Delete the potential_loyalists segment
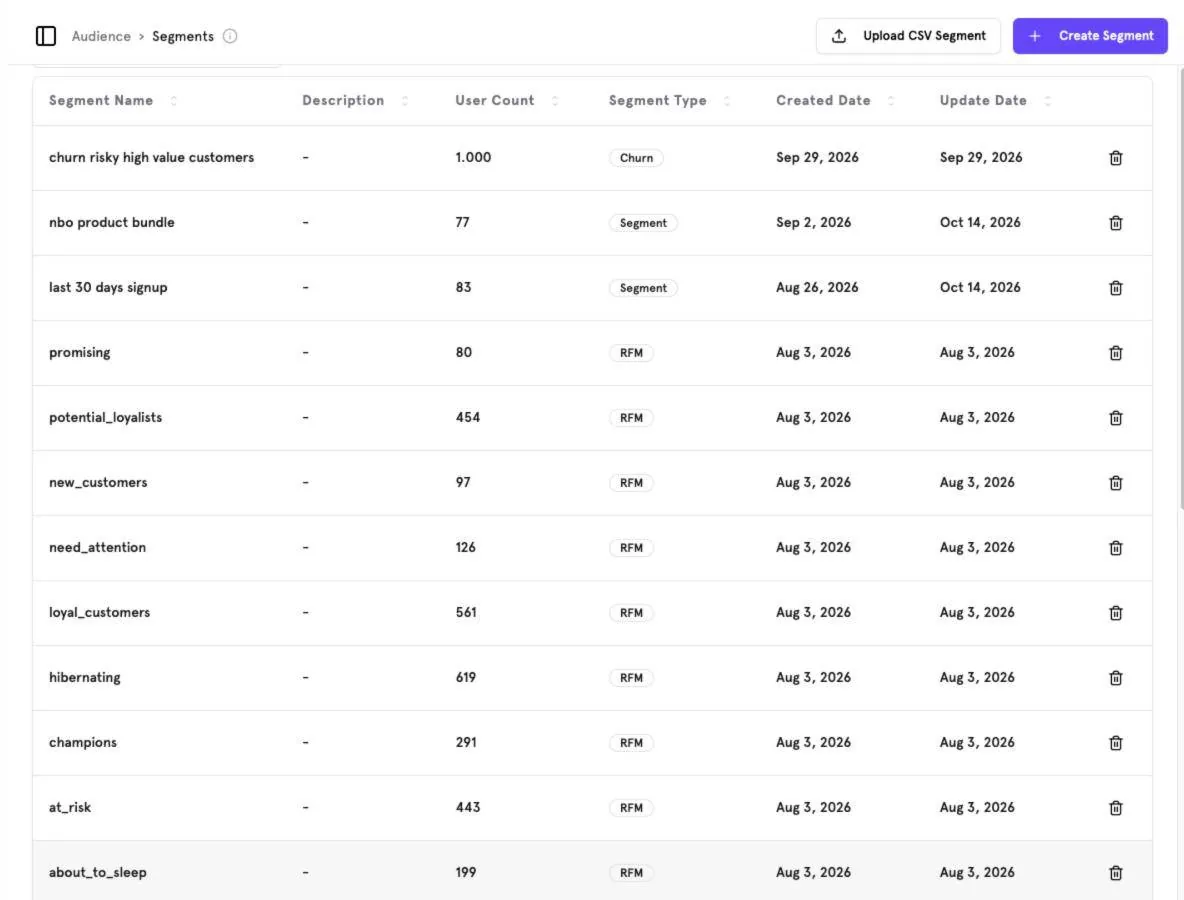 (1115, 418)
